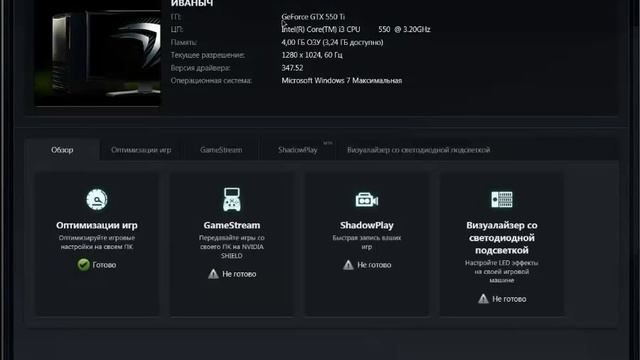Viewport: 640px width, 360px height.
Task: Click the GeForce GTX 550 Ti text
Action: tap(313, 17)
